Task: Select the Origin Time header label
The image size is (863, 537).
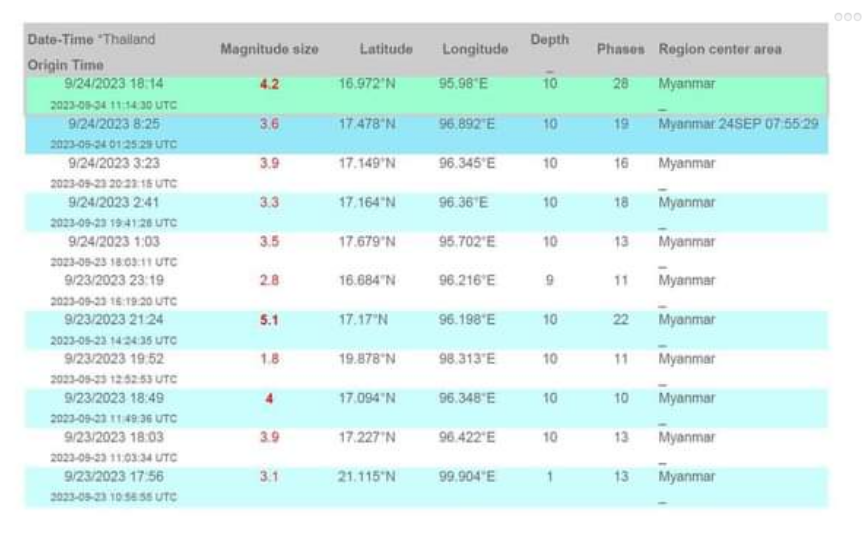Action: tap(65, 65)
